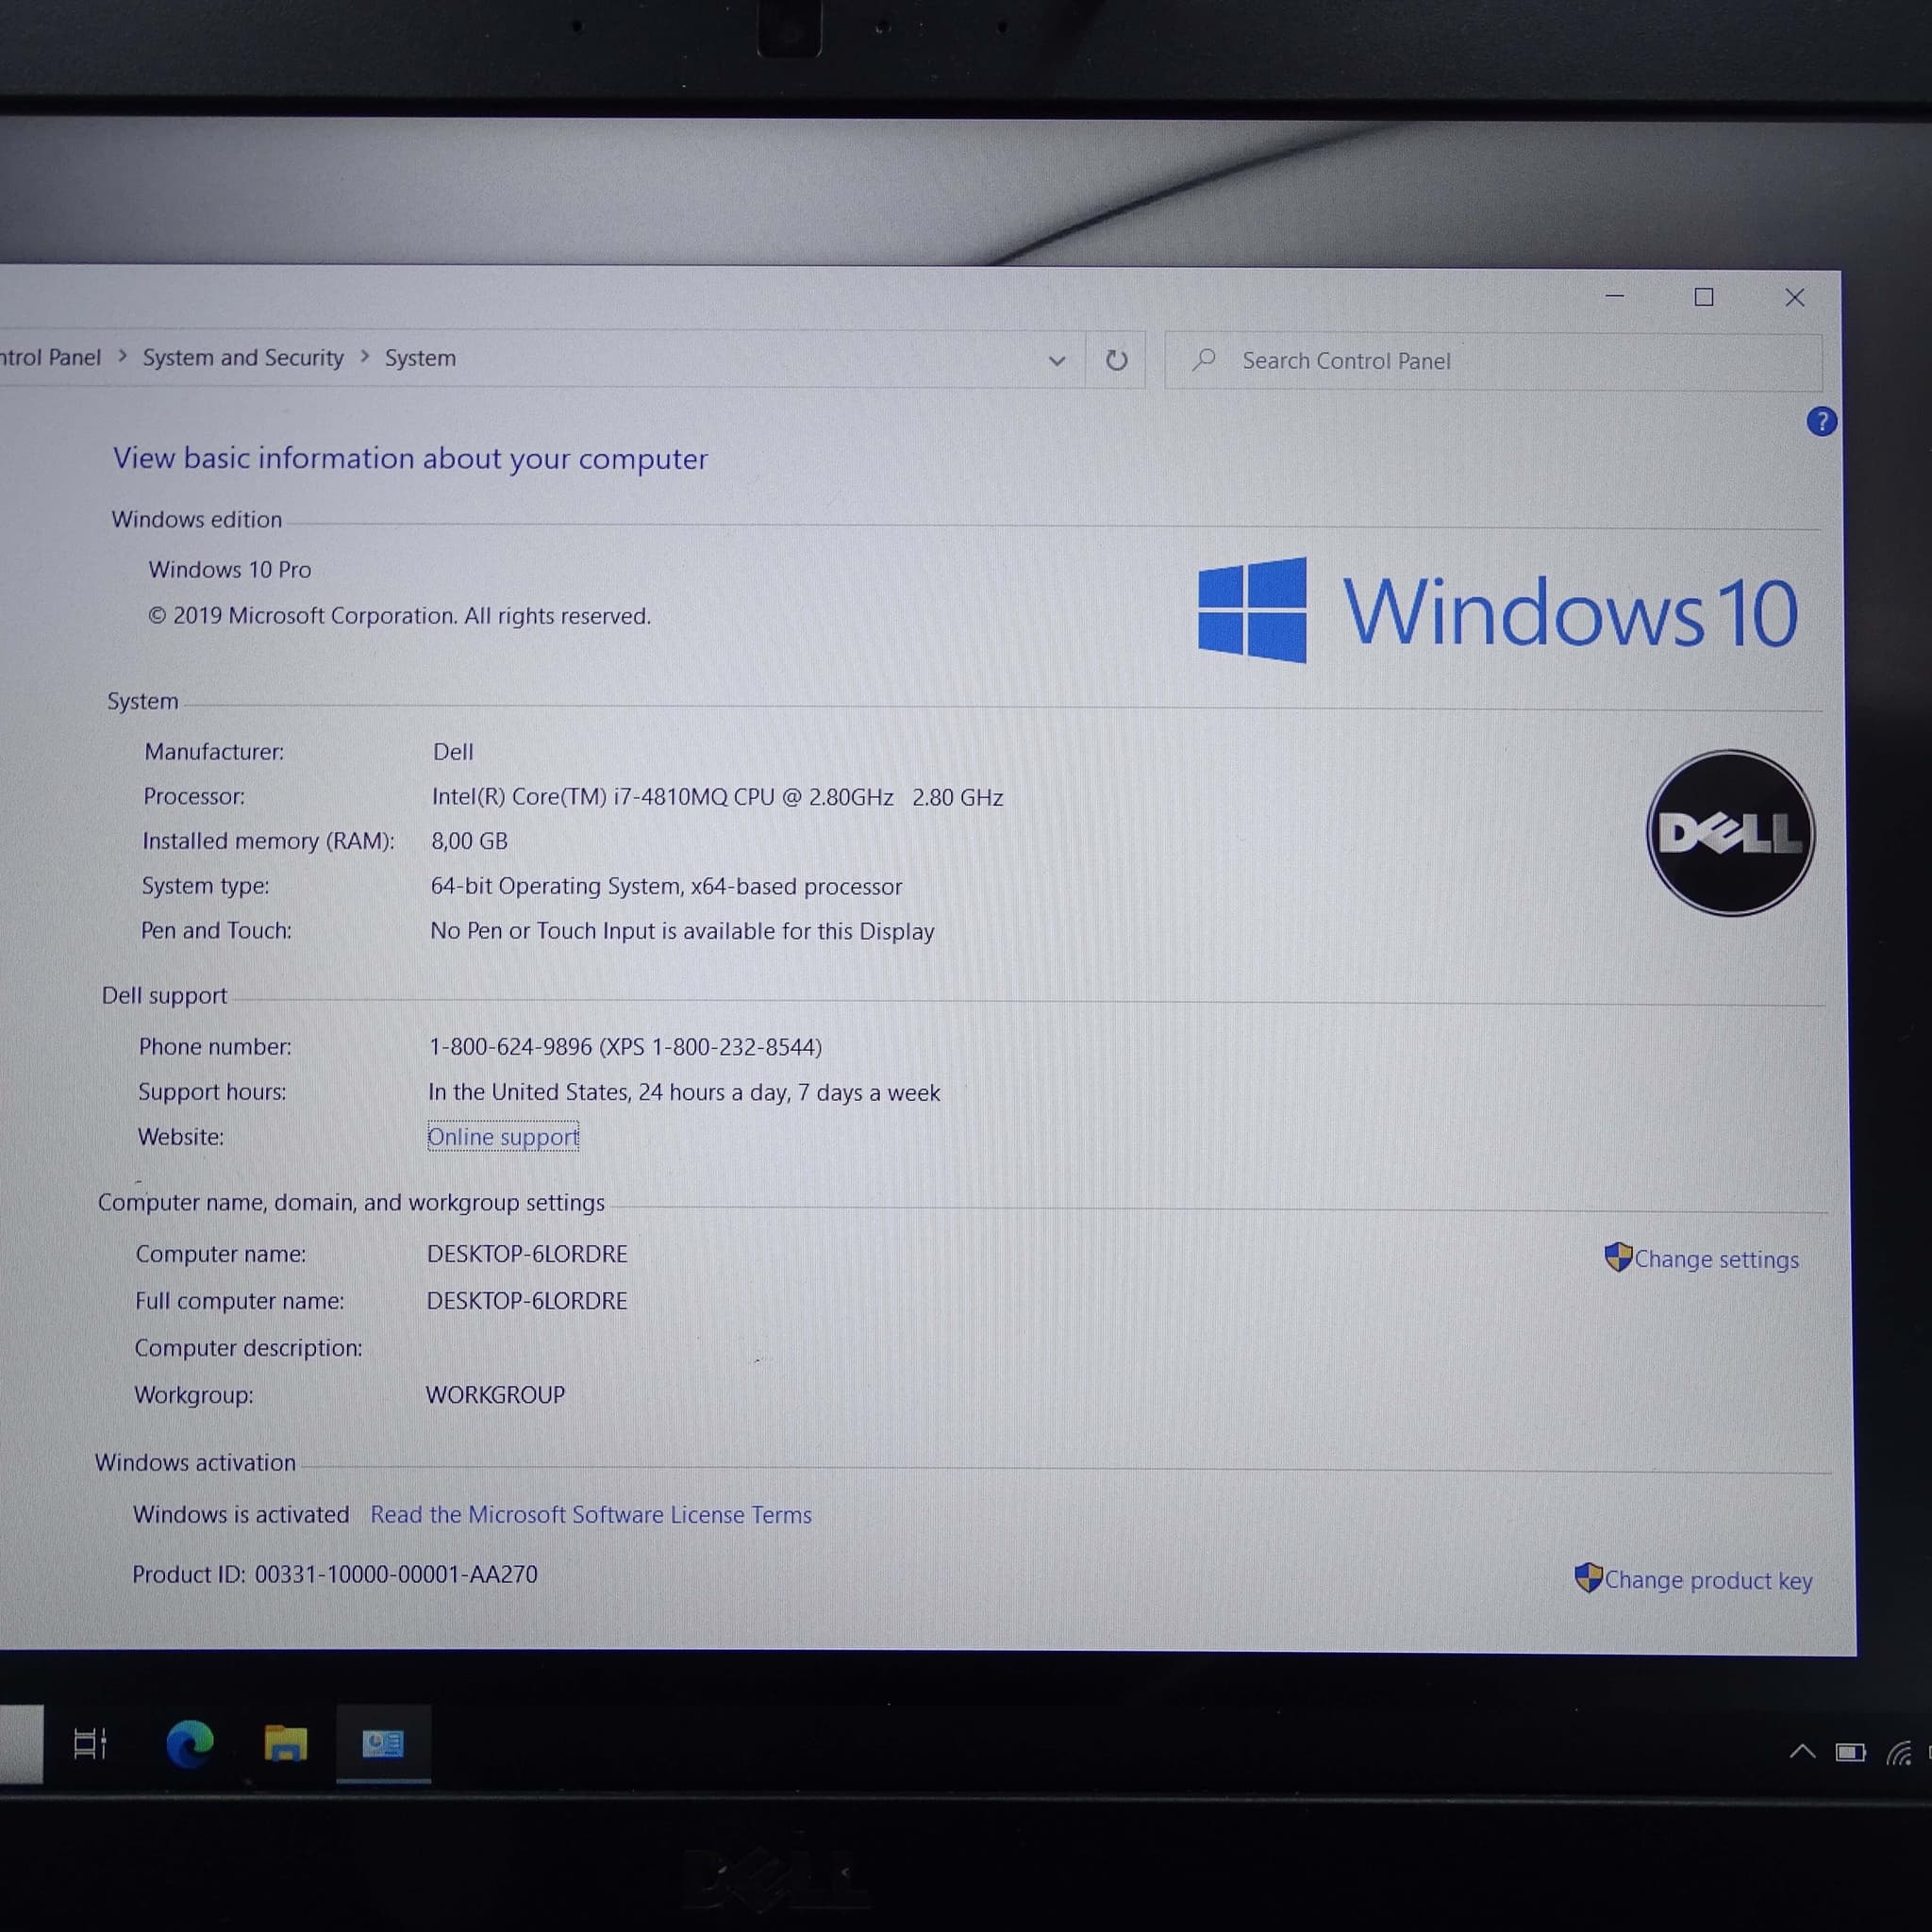
Task: Close the System window
Action: (x=1795, y=298)
